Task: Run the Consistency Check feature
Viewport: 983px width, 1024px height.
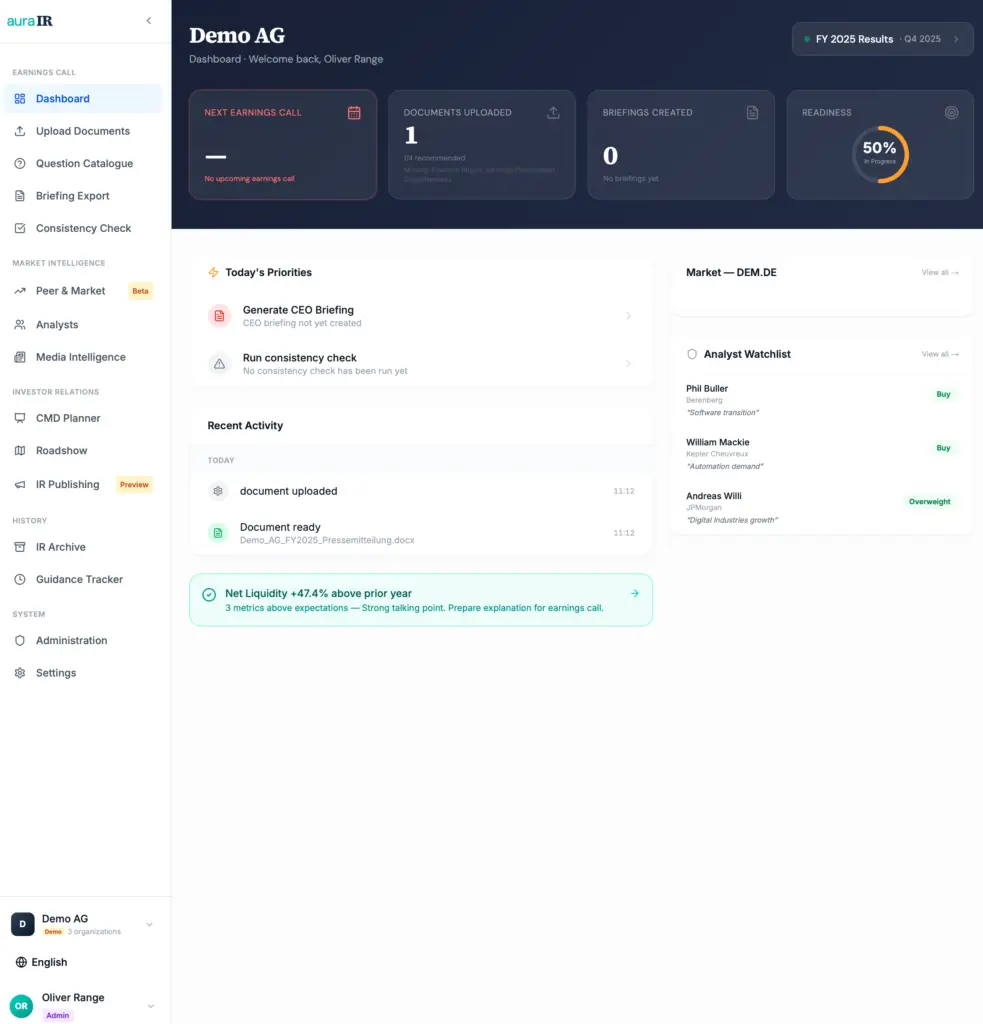Action: (x=84, y=228)
